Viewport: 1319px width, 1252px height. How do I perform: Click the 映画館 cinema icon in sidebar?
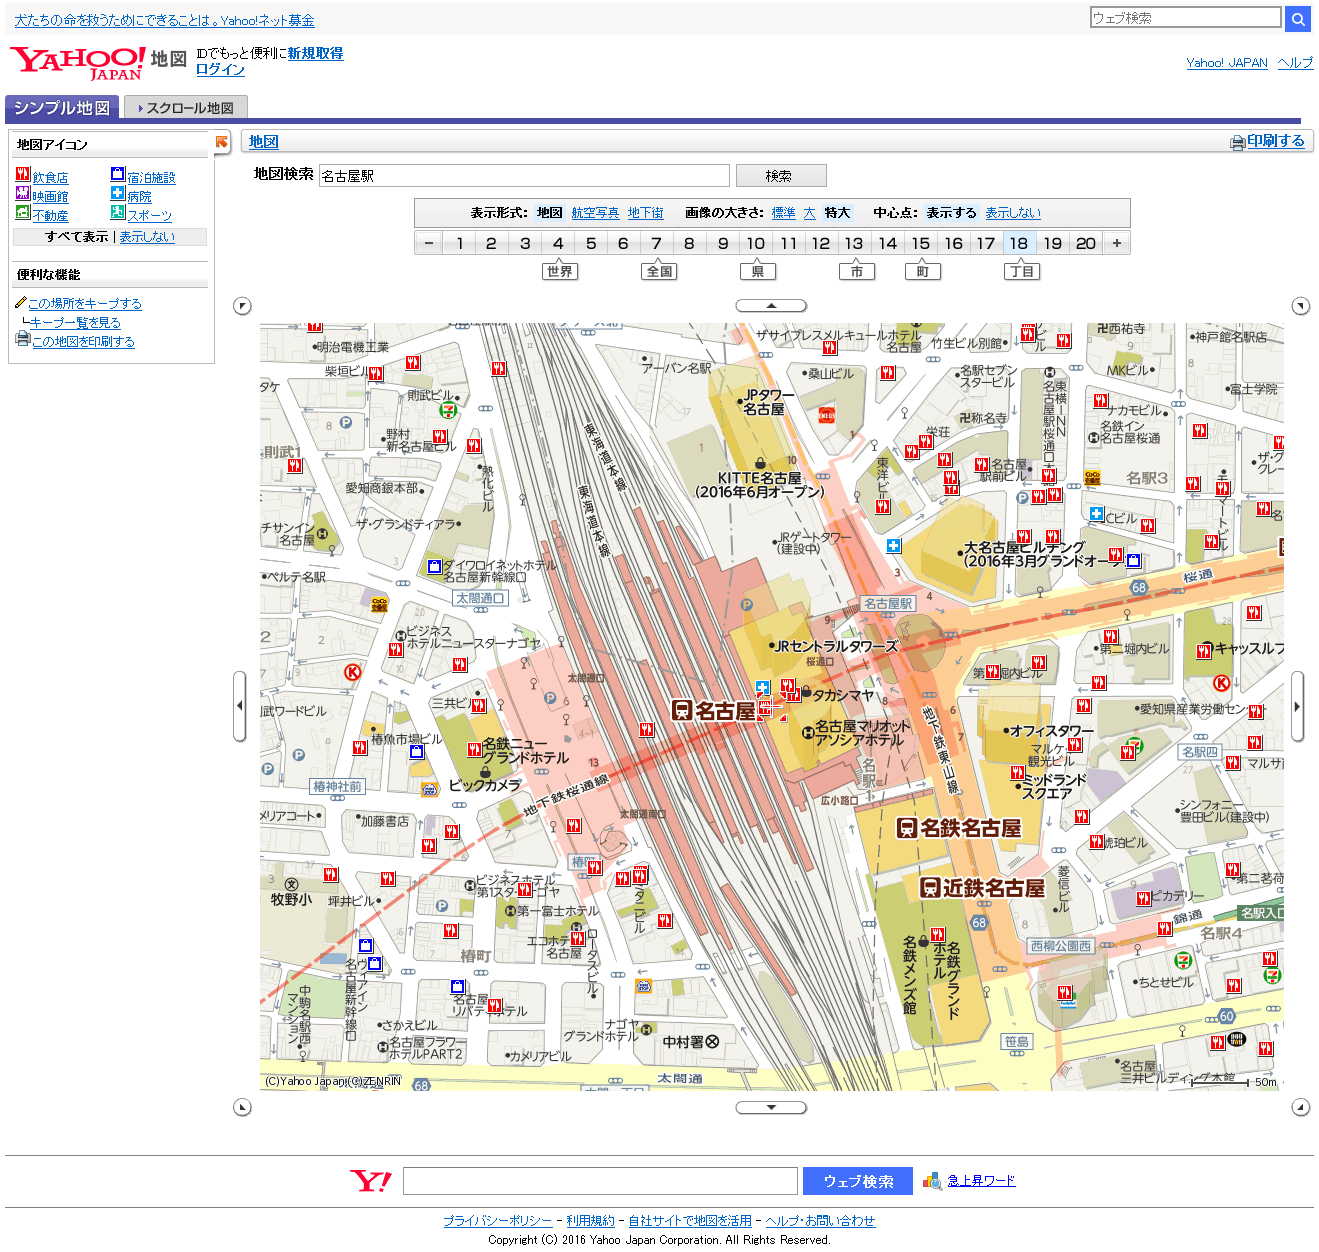[x=23, y=193]
